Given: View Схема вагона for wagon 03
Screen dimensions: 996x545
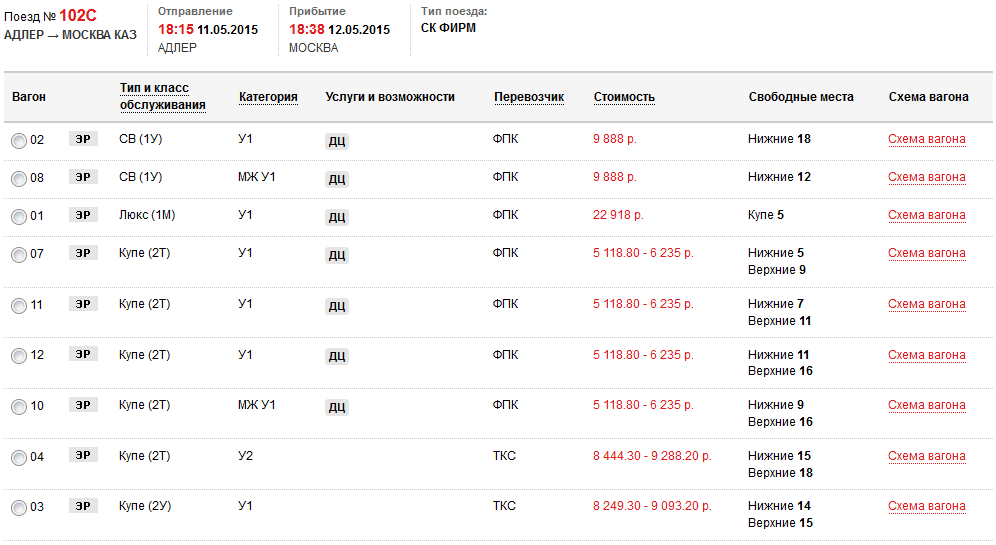Looking at the screenshot, I should (x=927, y=507).
